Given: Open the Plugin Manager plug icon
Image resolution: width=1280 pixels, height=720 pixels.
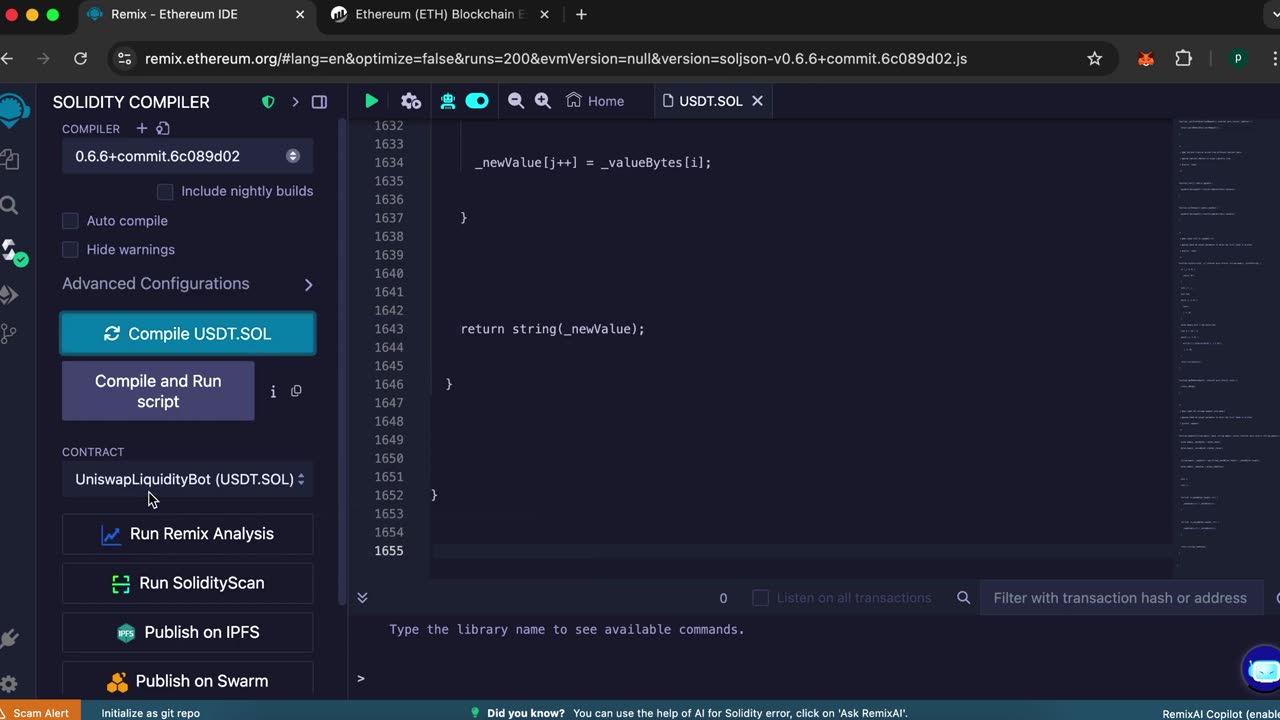Looking at the screenshot, I should click(x=10, y=639).
